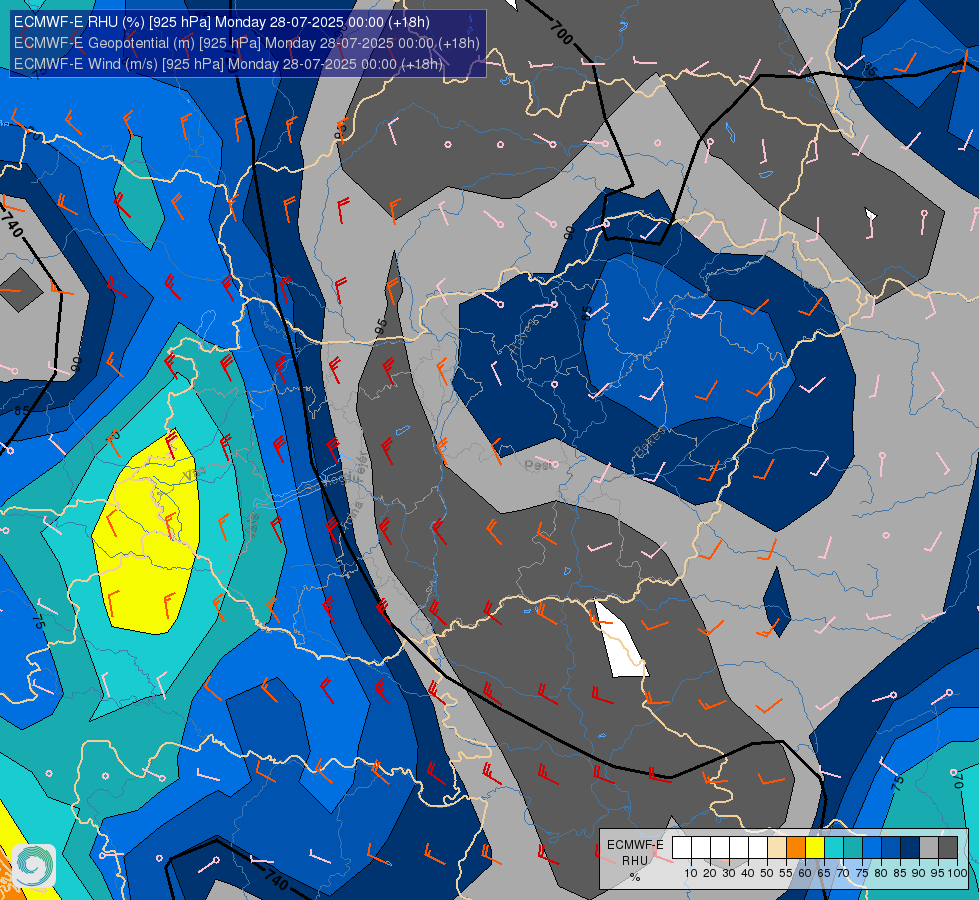Click the '740' contour label near the legend
The image size is (979, 900).
coord(275,878)
